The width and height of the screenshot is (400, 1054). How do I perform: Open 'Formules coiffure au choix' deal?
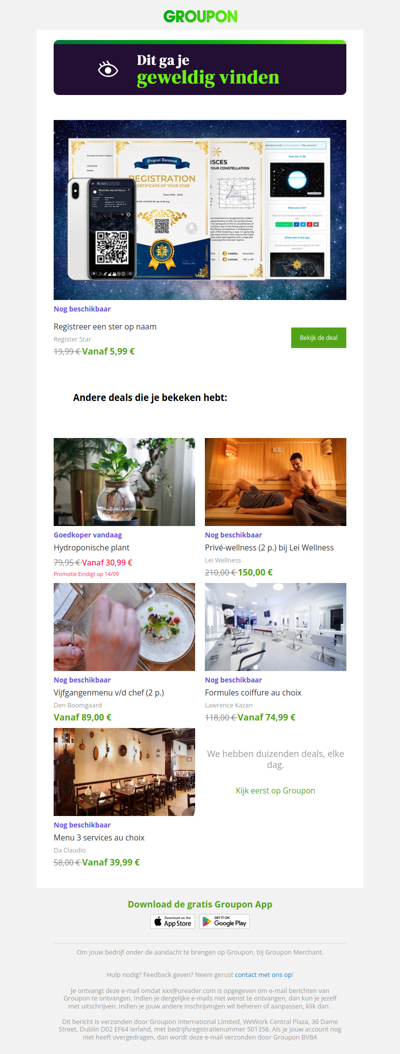click(253, 692)
